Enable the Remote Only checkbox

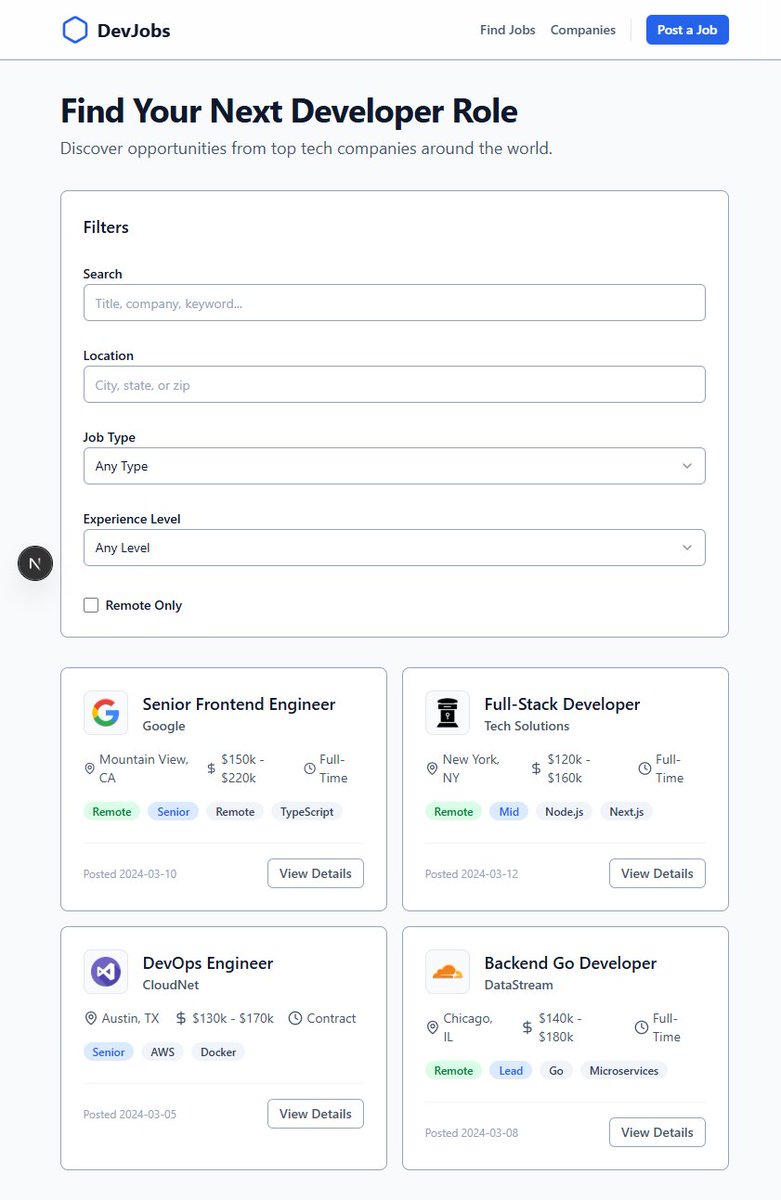click(x=91, y=605)
